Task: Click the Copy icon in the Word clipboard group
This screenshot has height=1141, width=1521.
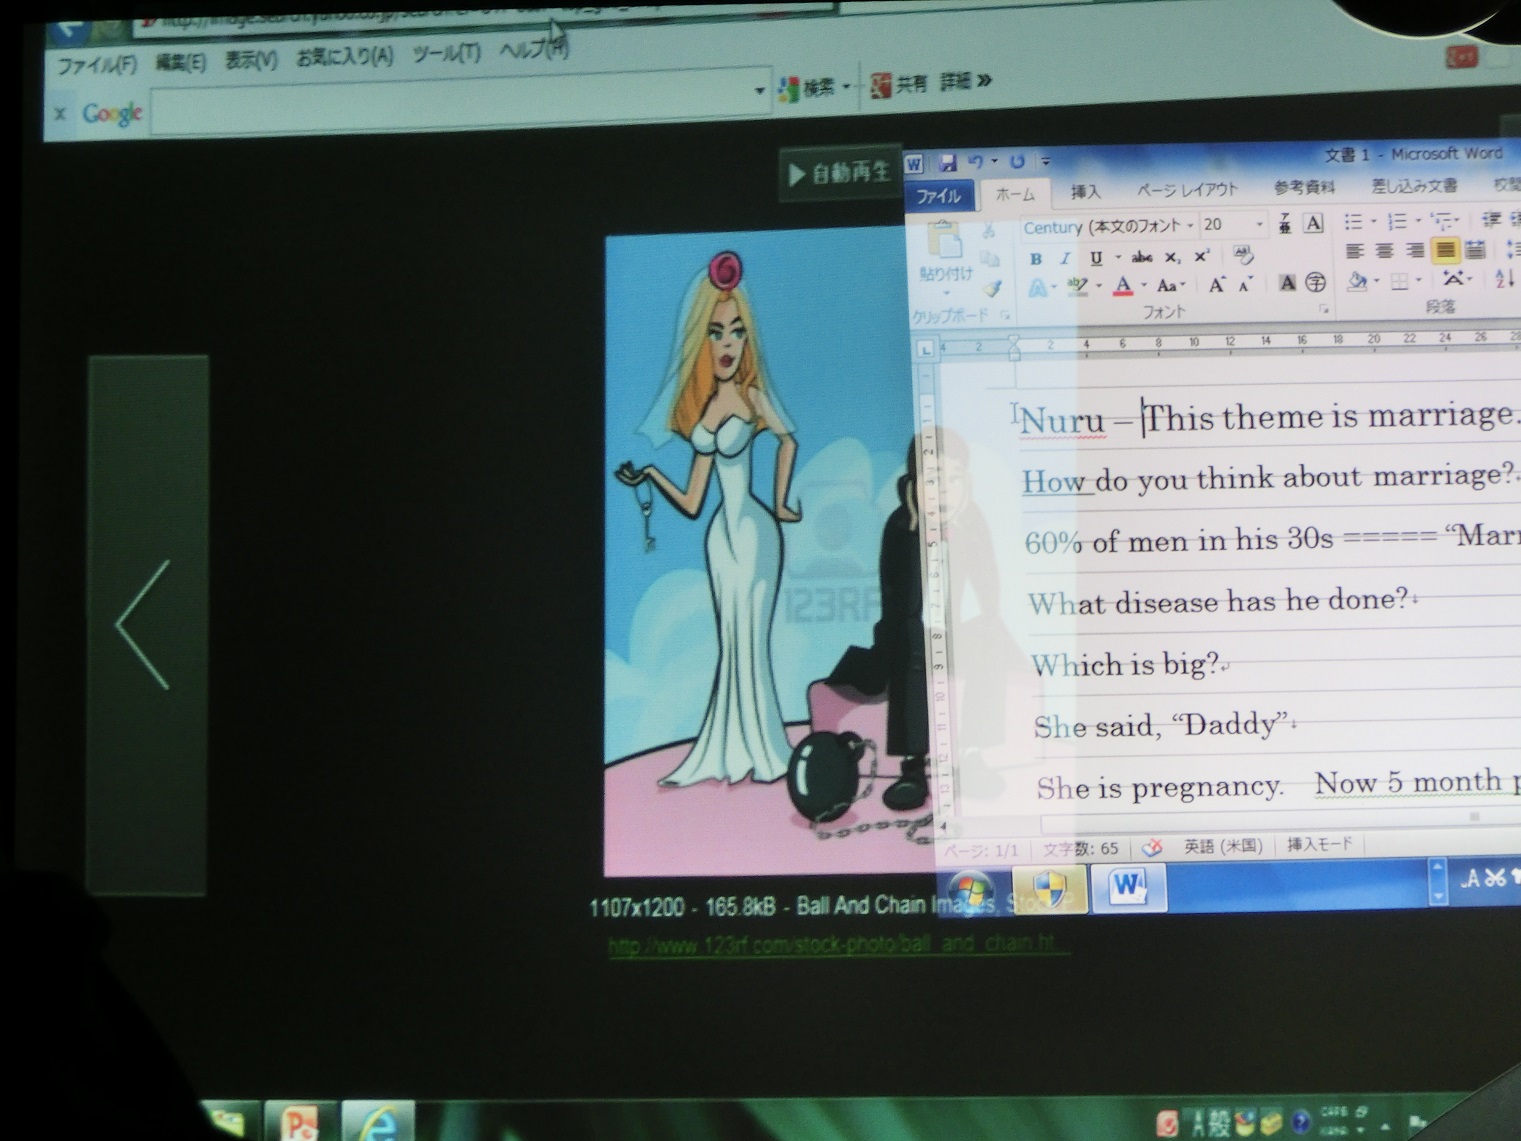Action: click(x=990, y=260)
